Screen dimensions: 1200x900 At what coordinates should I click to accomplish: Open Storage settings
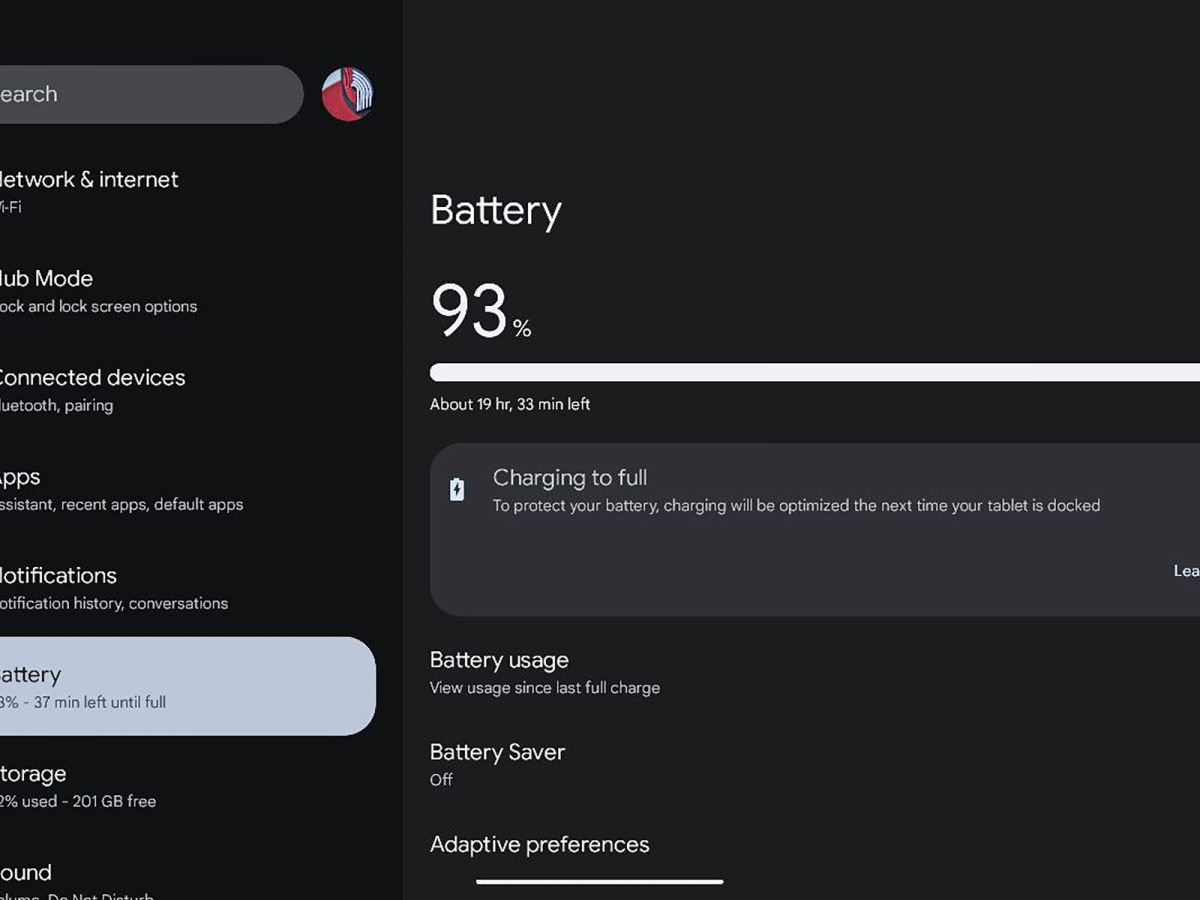60,785
